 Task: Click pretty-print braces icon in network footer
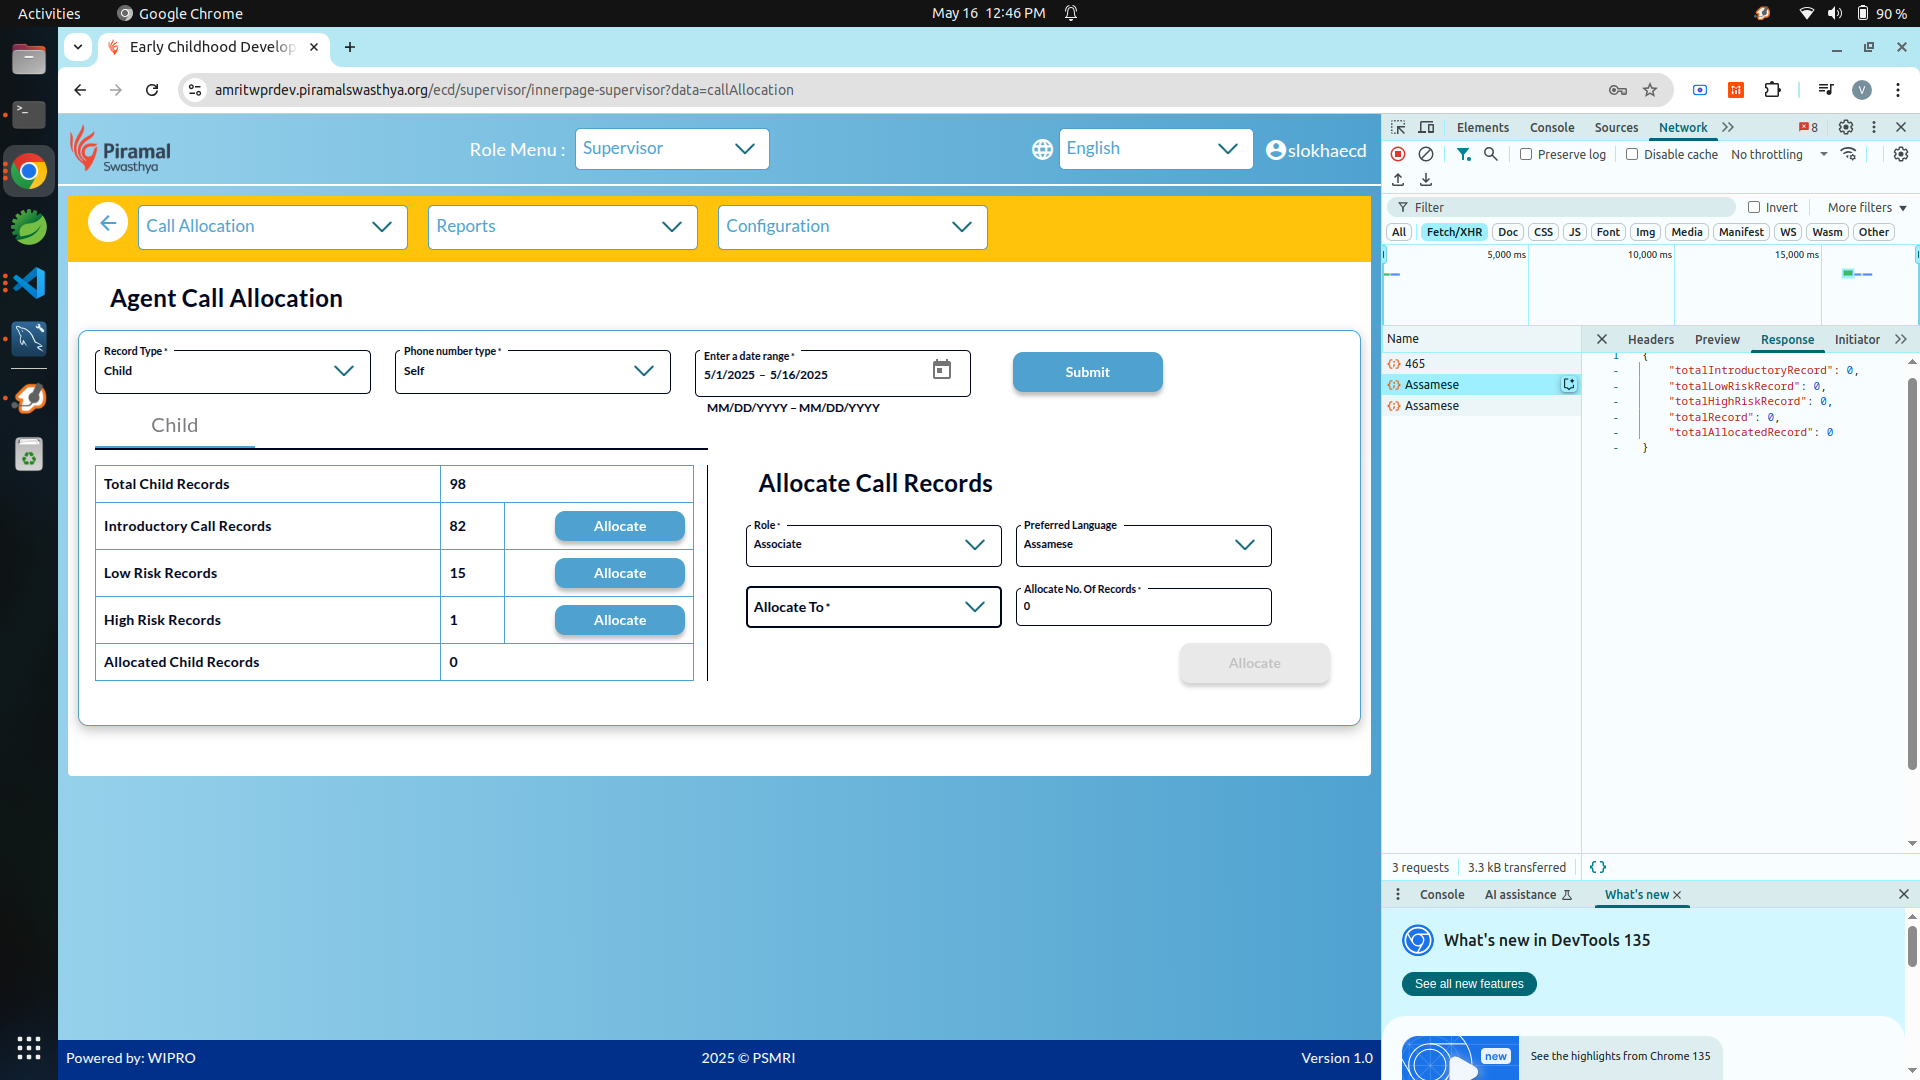(1598, 867)
